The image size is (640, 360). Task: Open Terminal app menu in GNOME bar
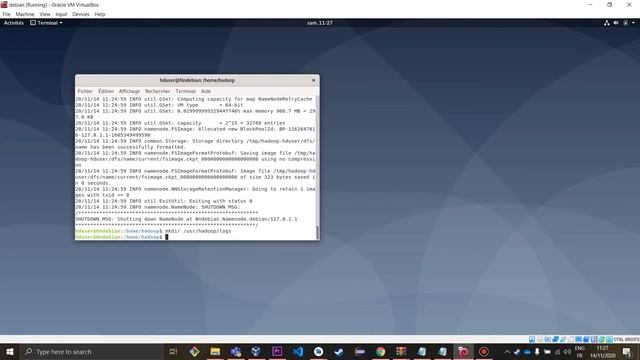(46, 23)
